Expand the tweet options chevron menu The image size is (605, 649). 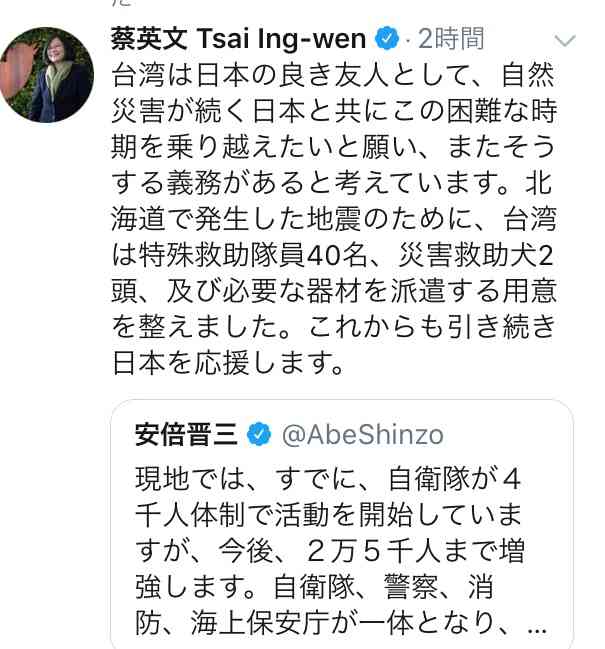(564, 40)
